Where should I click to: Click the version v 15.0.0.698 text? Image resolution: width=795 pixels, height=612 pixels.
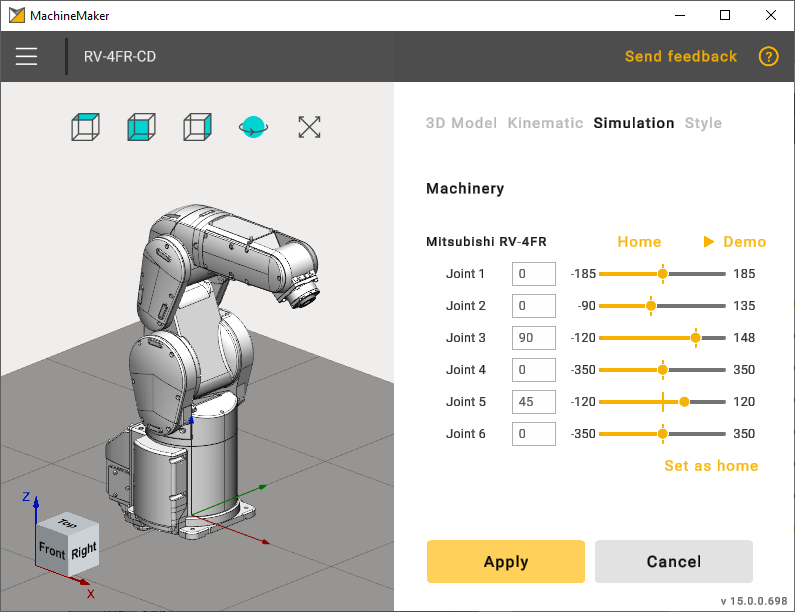[754, 601]
